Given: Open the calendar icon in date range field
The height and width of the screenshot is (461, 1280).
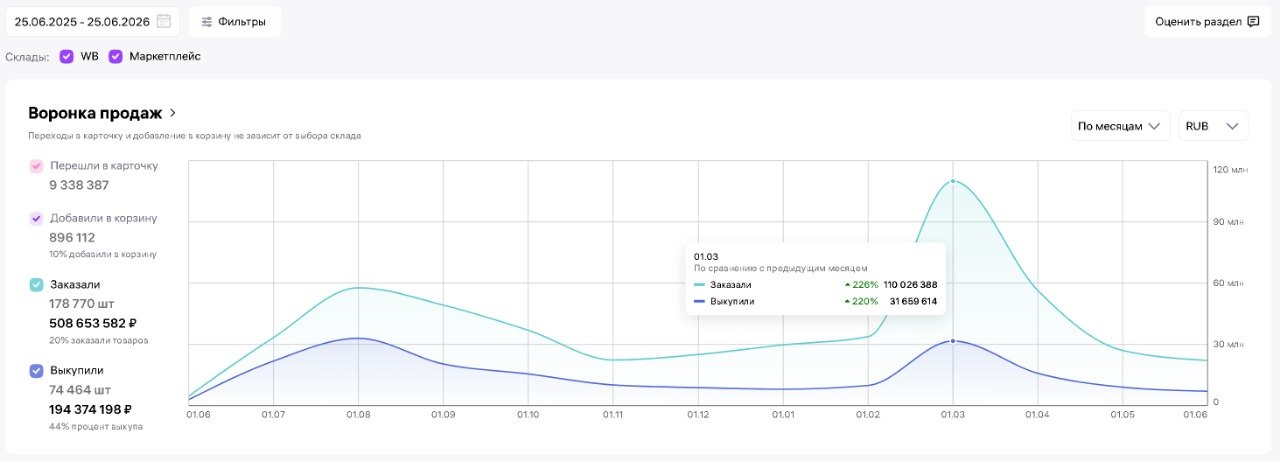Looking at the screenshot, I should click(x=164, y=21).
